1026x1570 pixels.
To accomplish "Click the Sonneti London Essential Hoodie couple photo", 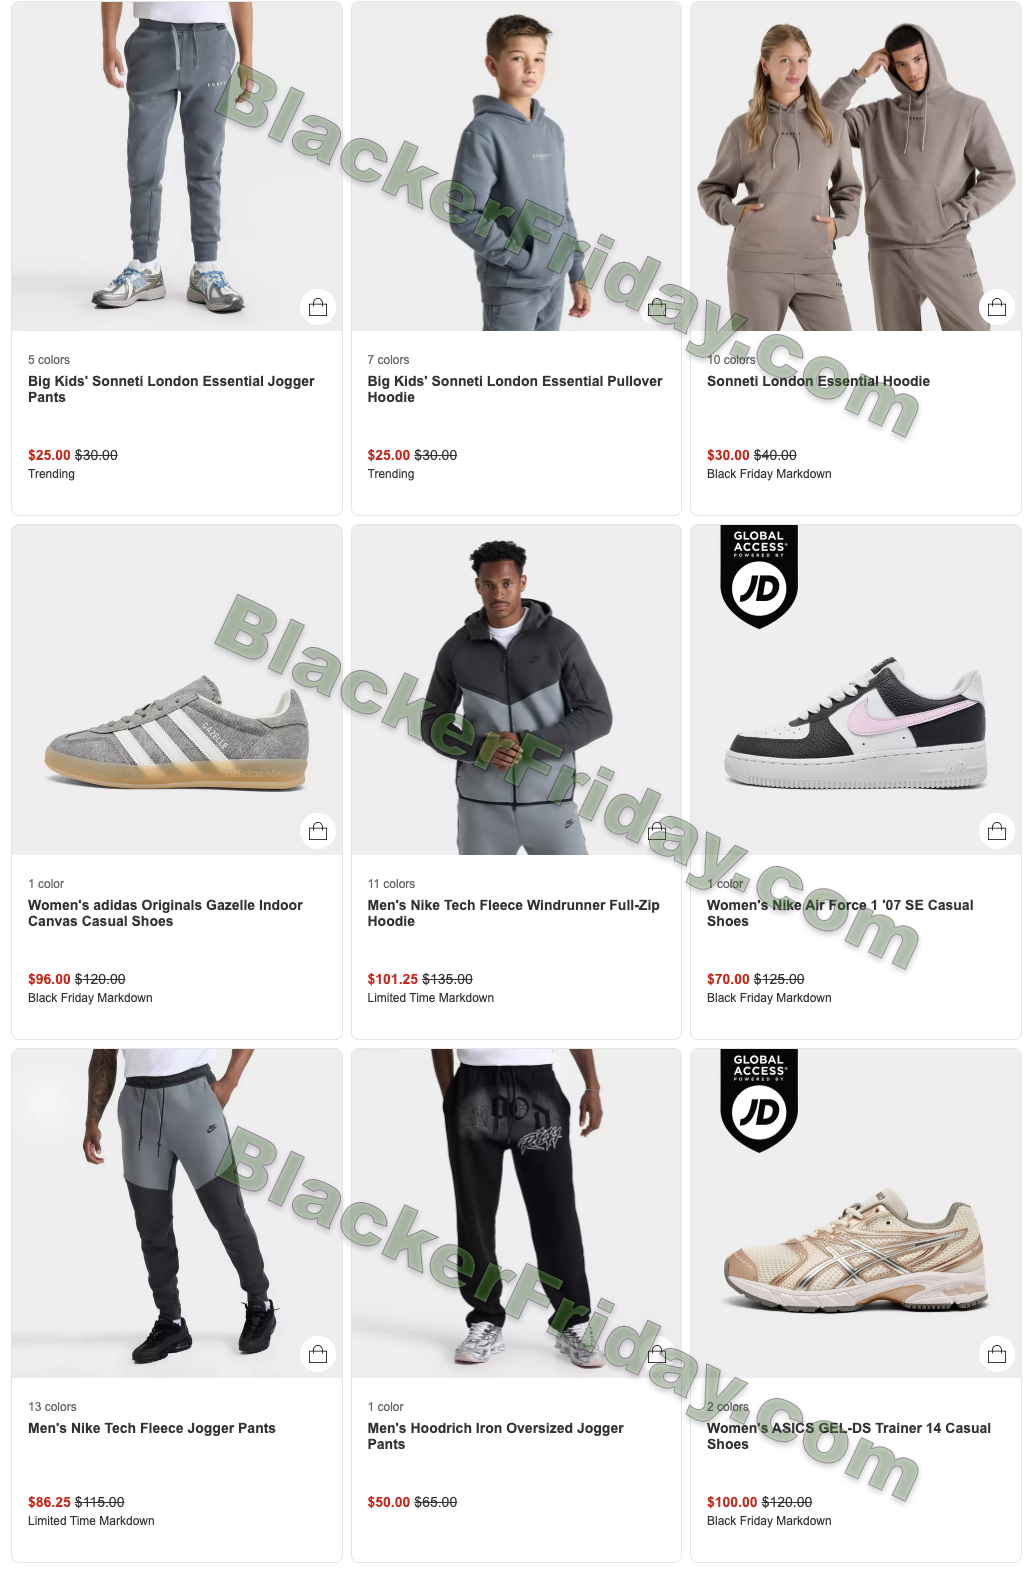I will (856, 166).
